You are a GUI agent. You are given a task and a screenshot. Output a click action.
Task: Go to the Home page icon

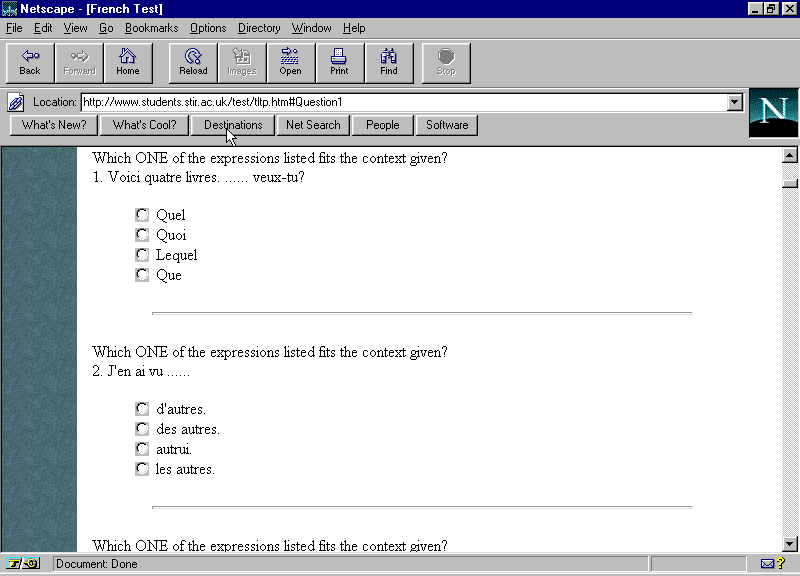(128, 62)
